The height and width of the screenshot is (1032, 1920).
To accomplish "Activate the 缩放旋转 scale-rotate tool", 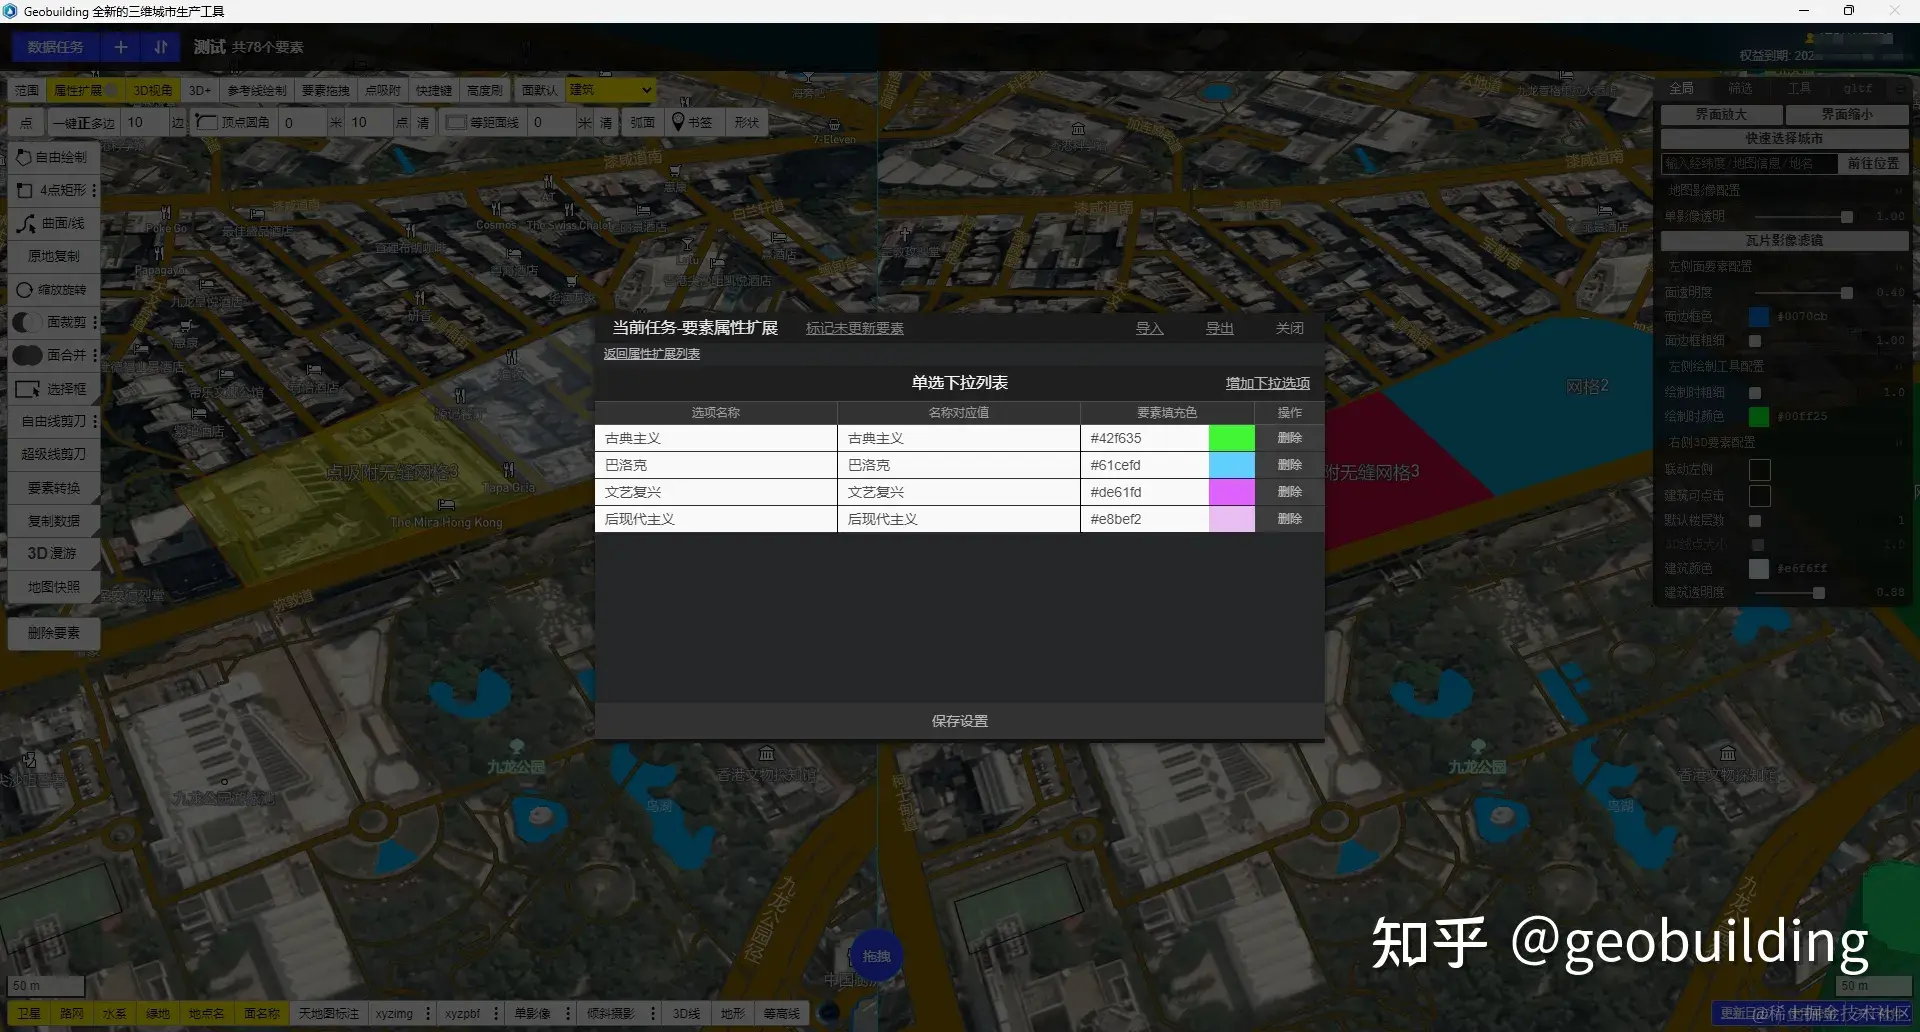I will coord(53,290).
